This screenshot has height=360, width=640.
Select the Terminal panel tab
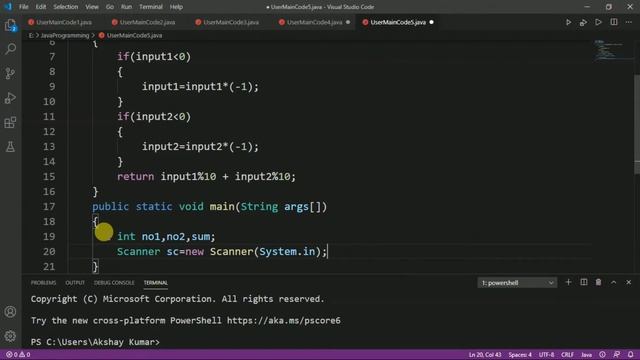point(156,283)
